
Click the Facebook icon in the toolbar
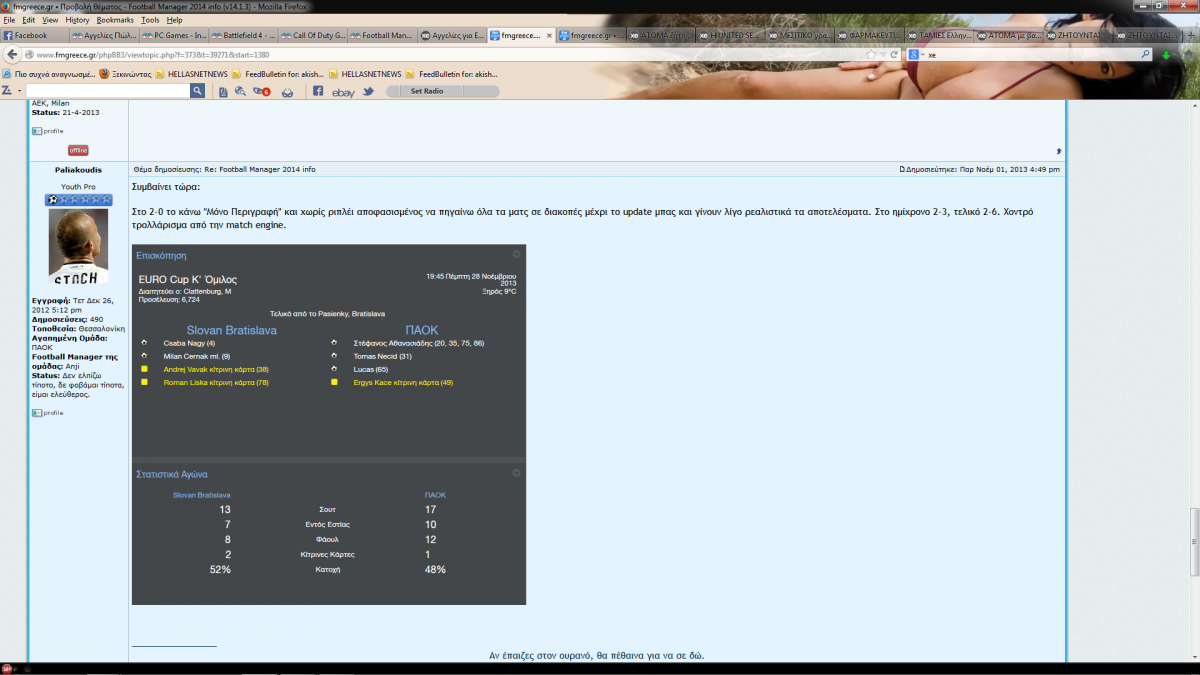coord(318,91)
